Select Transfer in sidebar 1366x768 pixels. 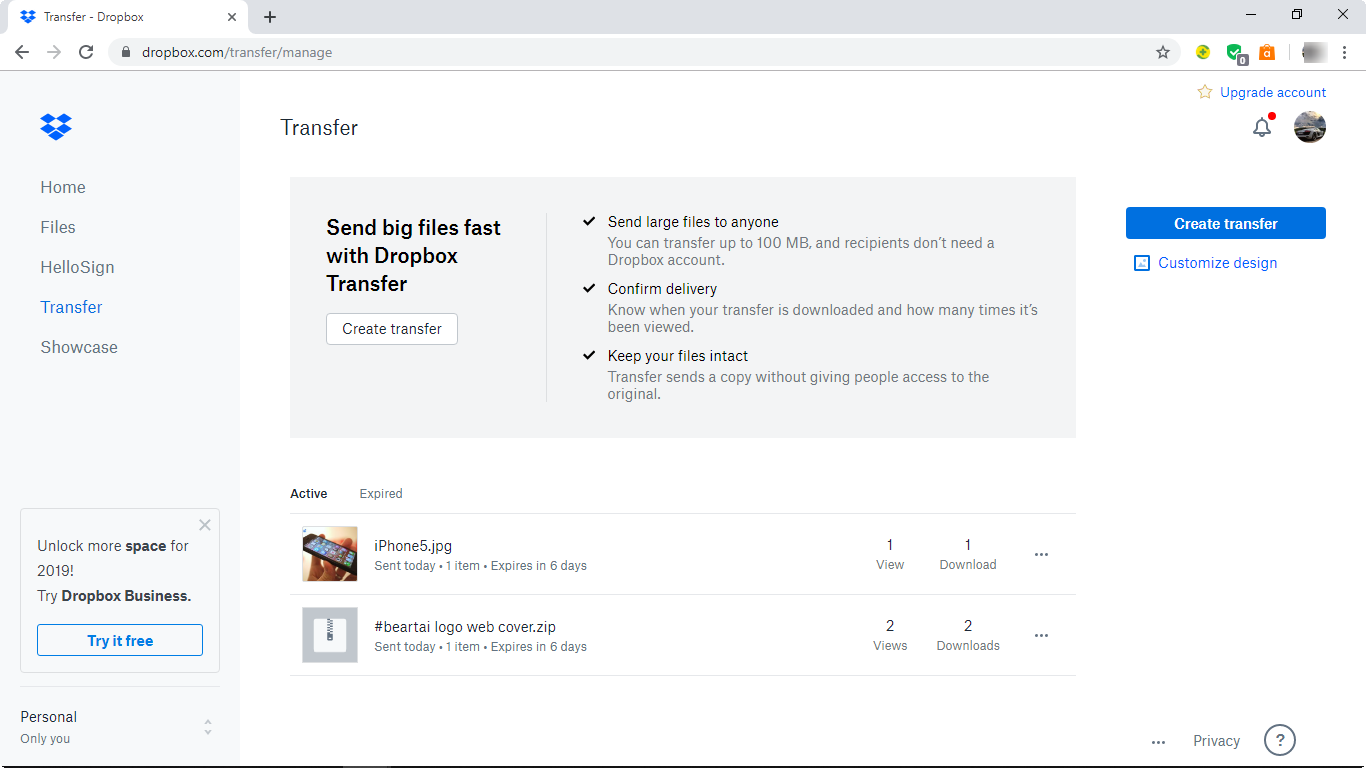(x=71, y=307)
